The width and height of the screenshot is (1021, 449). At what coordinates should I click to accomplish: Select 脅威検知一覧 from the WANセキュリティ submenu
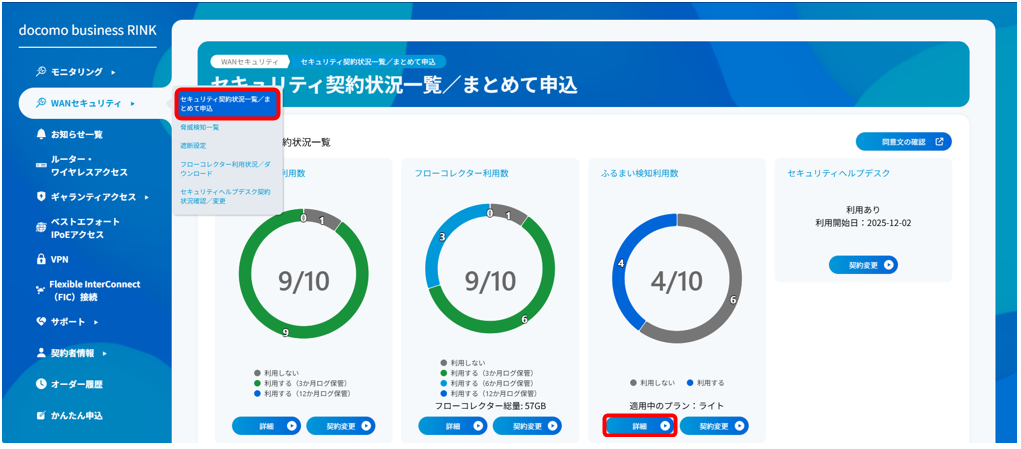[x=200, y=128]
